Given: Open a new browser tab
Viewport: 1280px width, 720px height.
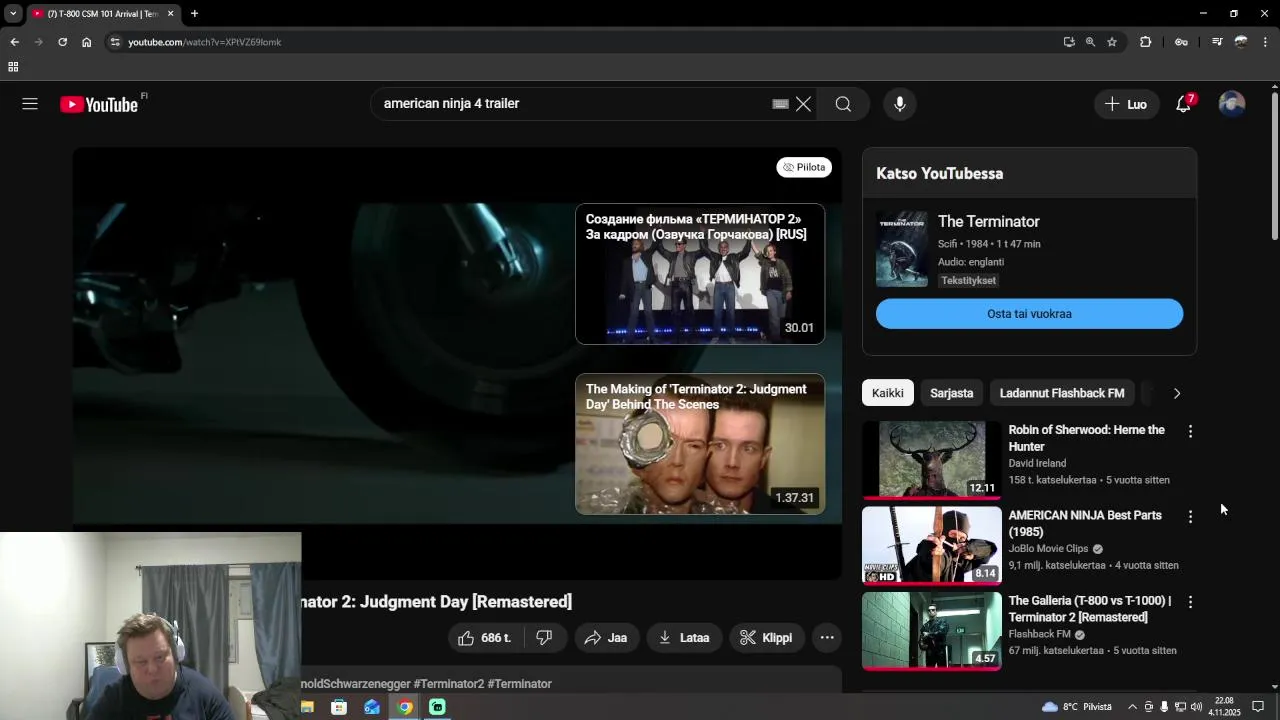Looking at the screenshot, I should click(x=194, y=14).
